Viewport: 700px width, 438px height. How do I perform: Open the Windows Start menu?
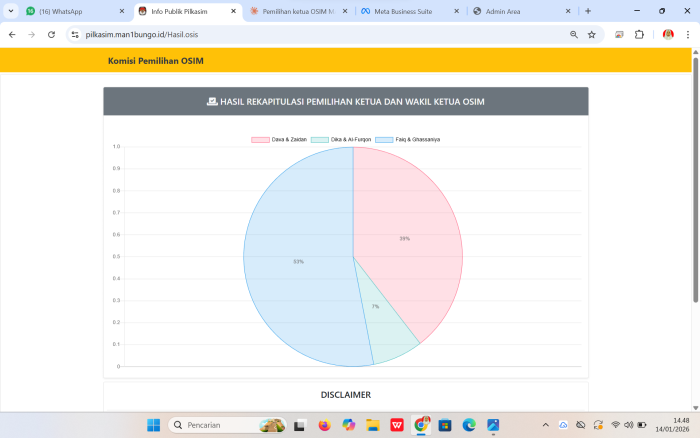click(x=153, y=425)
